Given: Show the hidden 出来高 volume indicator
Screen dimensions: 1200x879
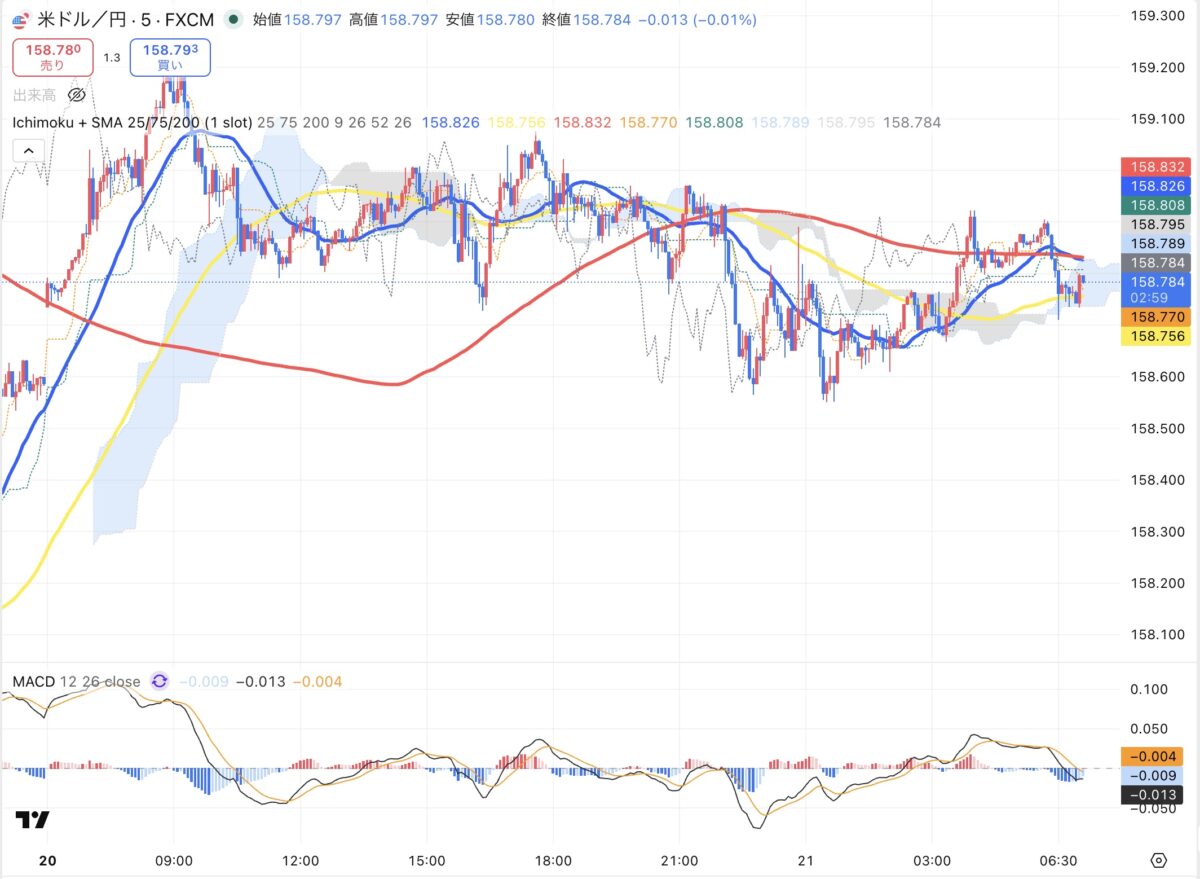Looking at the screenshot, I should [76, 95].
